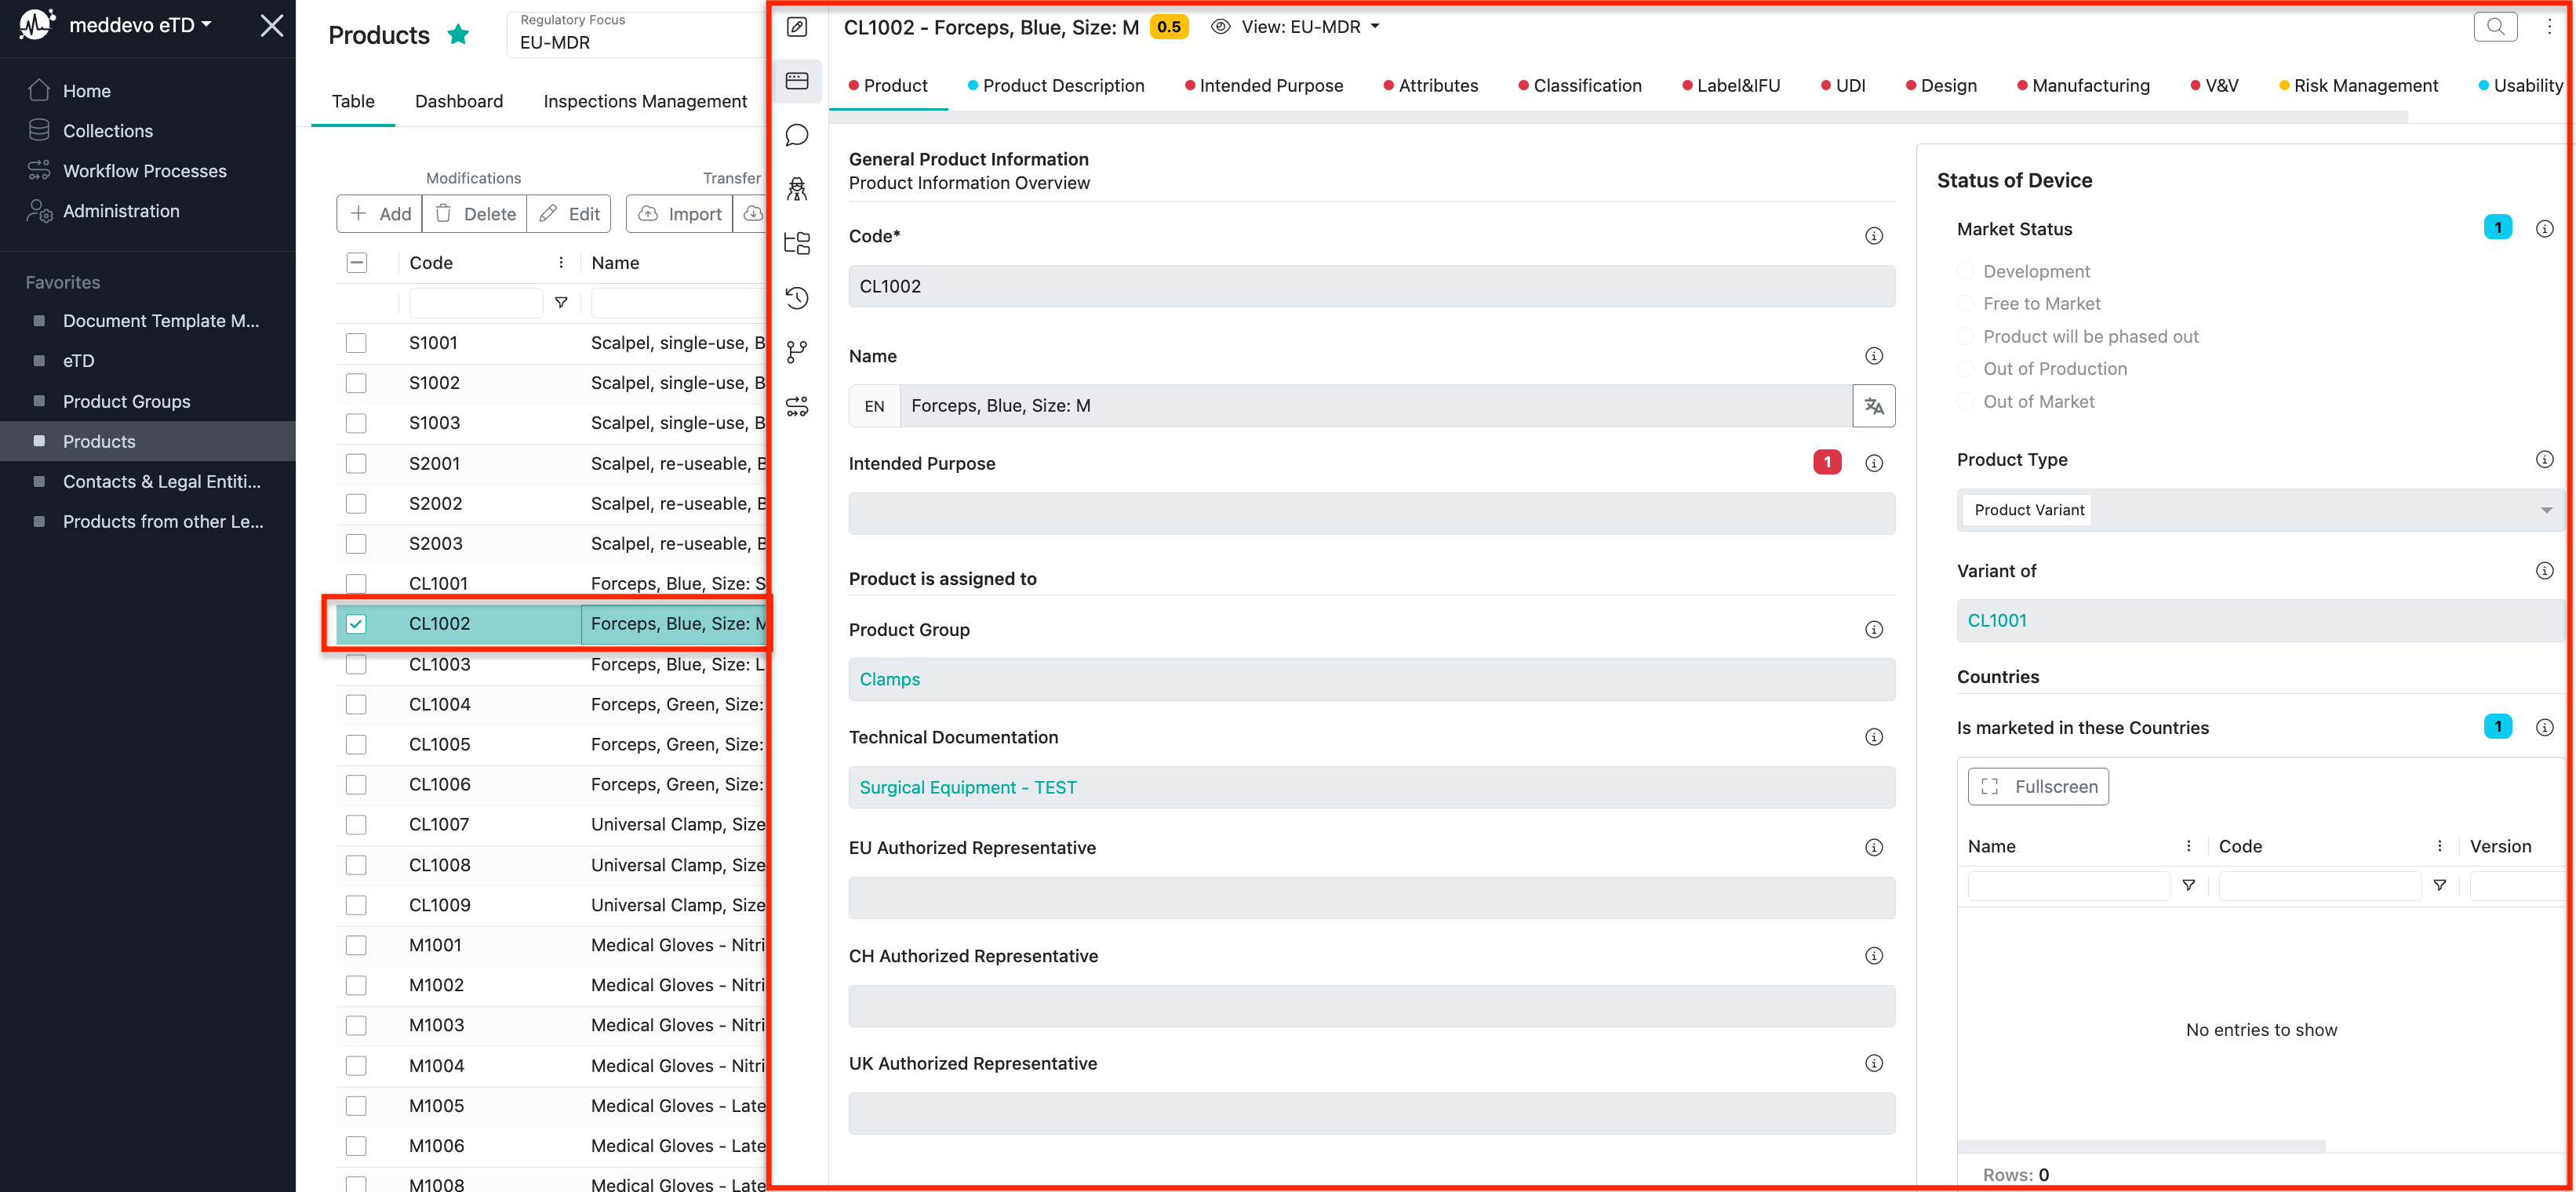Click info icon beside CH Authorized Representative
The height and width of the screenshot is (1192, 2576).
point(1874,955)
